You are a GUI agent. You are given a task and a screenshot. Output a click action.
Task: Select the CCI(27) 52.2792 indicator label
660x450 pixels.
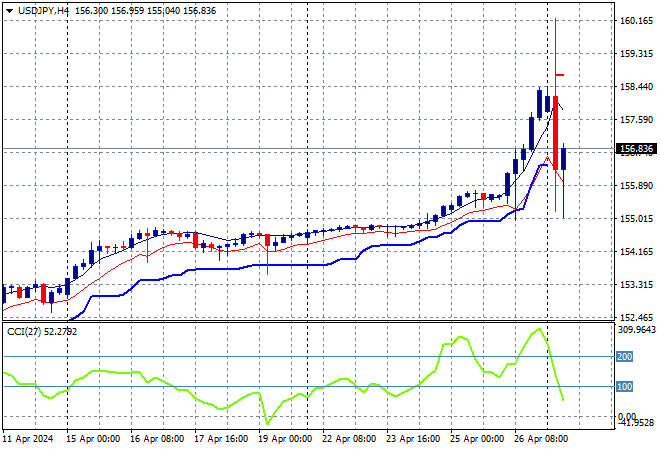pos(42,332)
